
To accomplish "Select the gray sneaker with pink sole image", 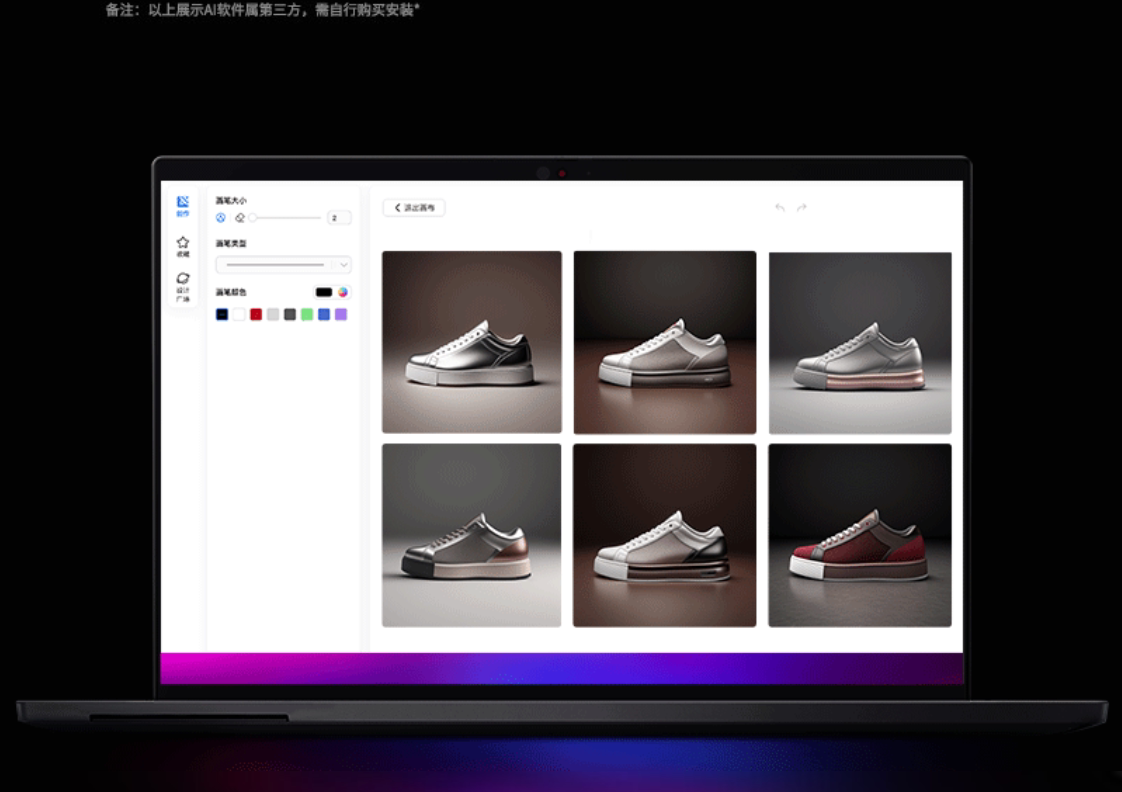I will [860, 343].
